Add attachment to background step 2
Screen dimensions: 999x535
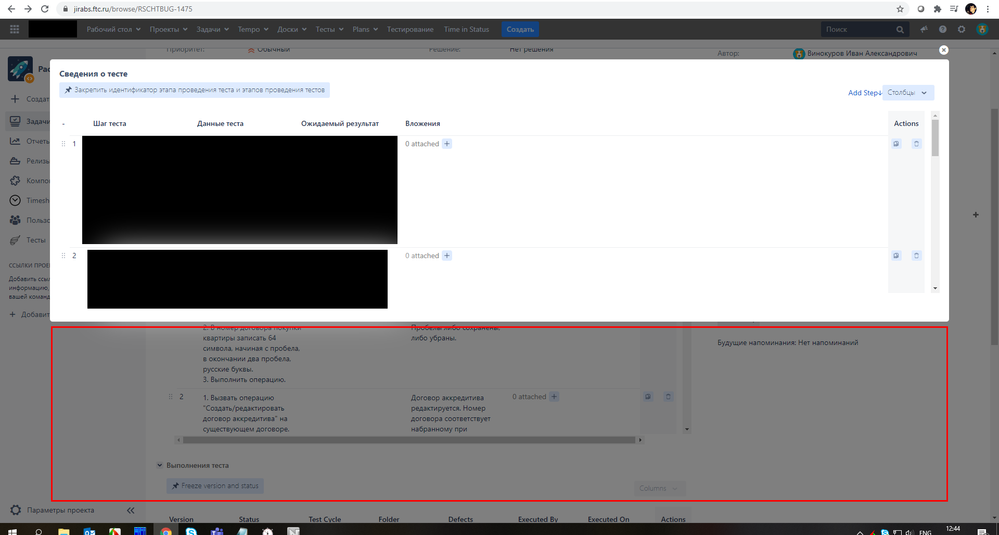click(554, 397)
